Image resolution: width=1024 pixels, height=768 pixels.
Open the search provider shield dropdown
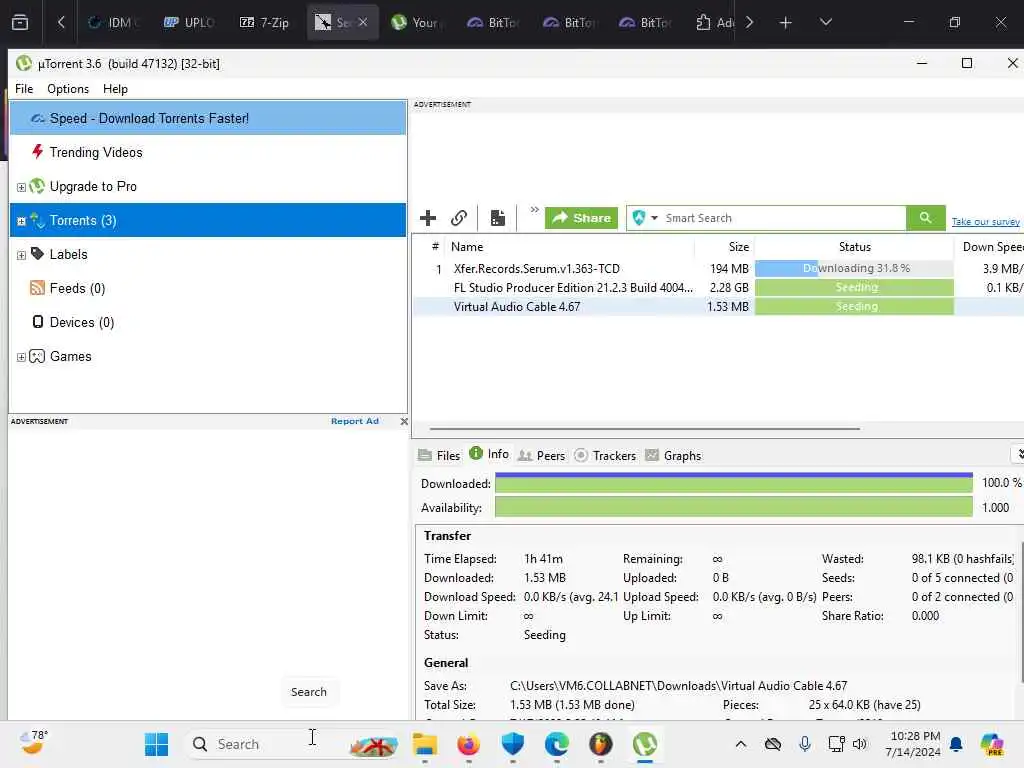(645, 218)
